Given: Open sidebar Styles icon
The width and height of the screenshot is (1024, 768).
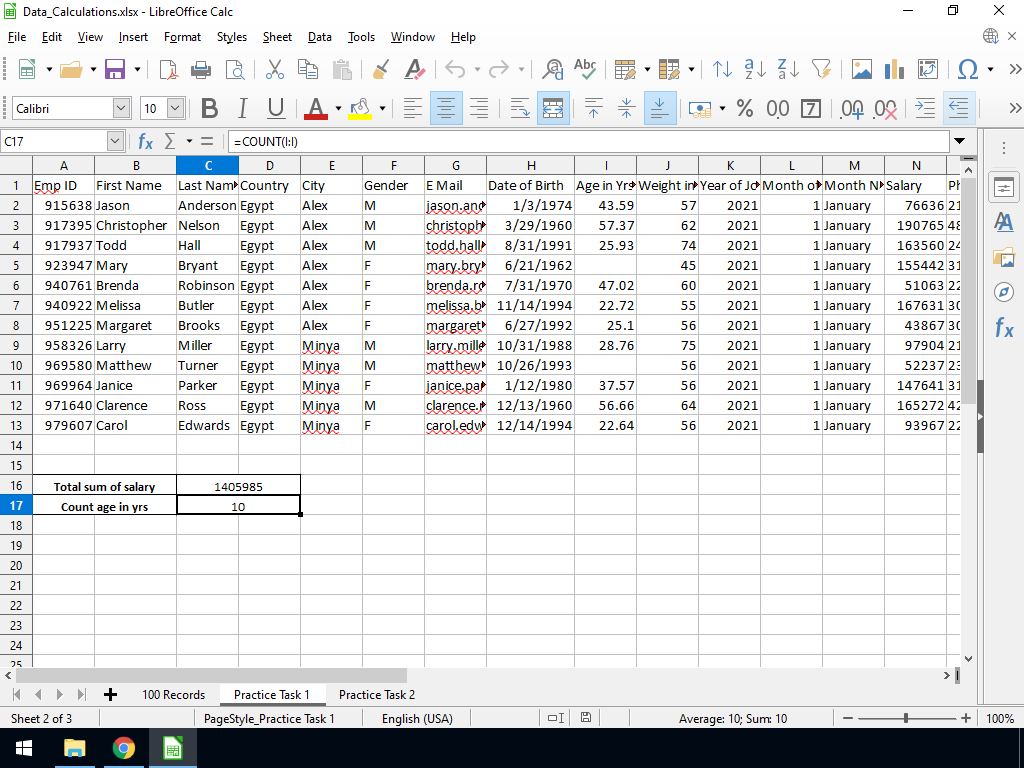Looking at the screenshot, I should coord(1004,222).
